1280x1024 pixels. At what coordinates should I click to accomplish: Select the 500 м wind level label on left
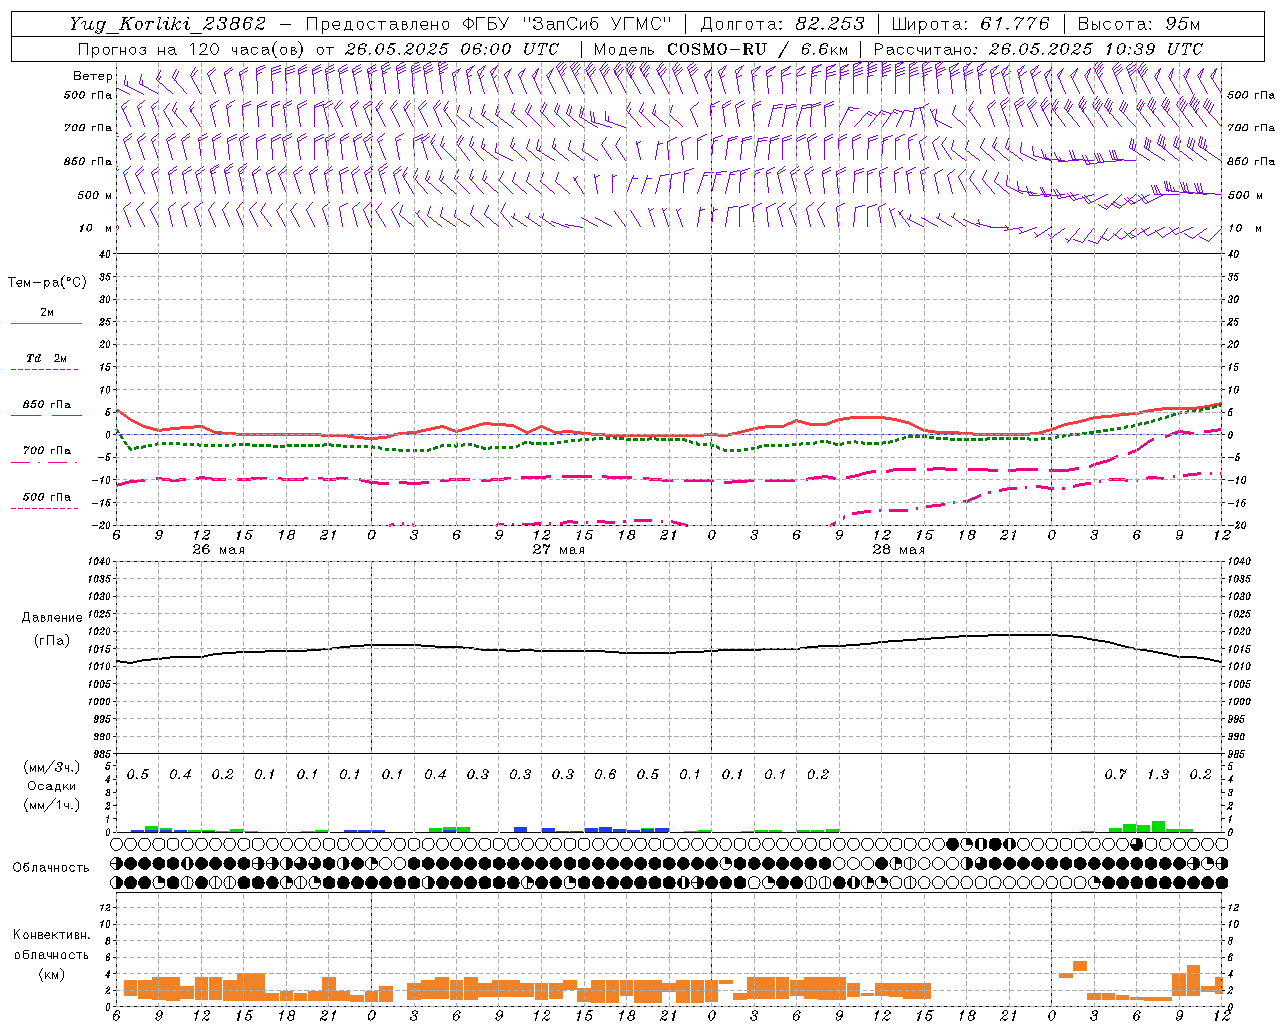[94, 195]
